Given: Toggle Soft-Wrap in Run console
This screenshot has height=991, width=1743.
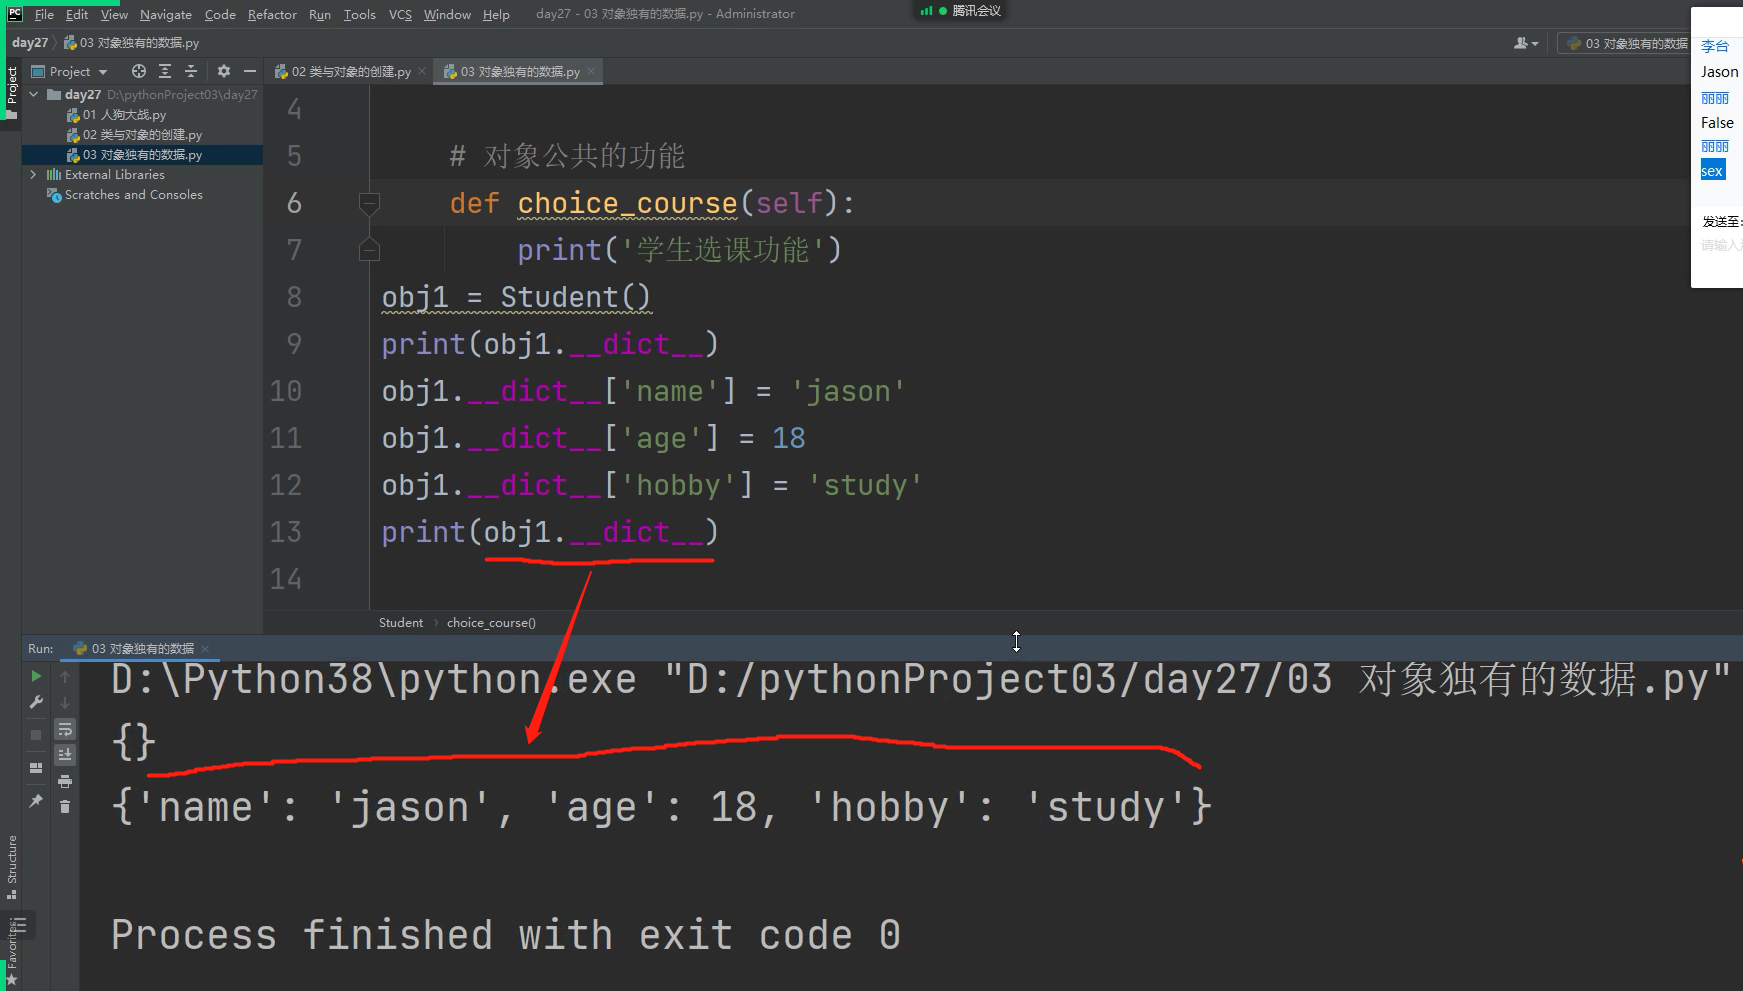Looking at the screenshot, I should (x=65, y=730).
